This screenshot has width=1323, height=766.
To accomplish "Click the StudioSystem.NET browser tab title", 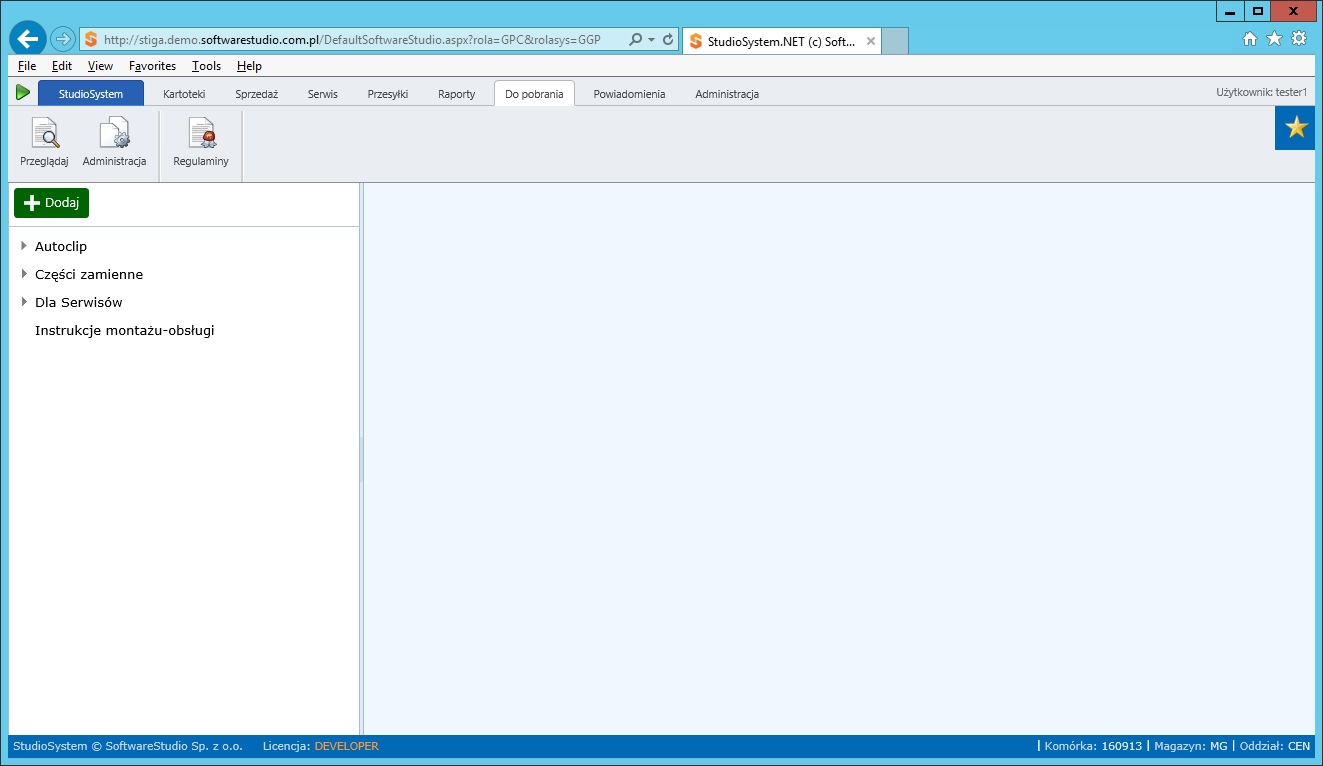I will point(780,42).
